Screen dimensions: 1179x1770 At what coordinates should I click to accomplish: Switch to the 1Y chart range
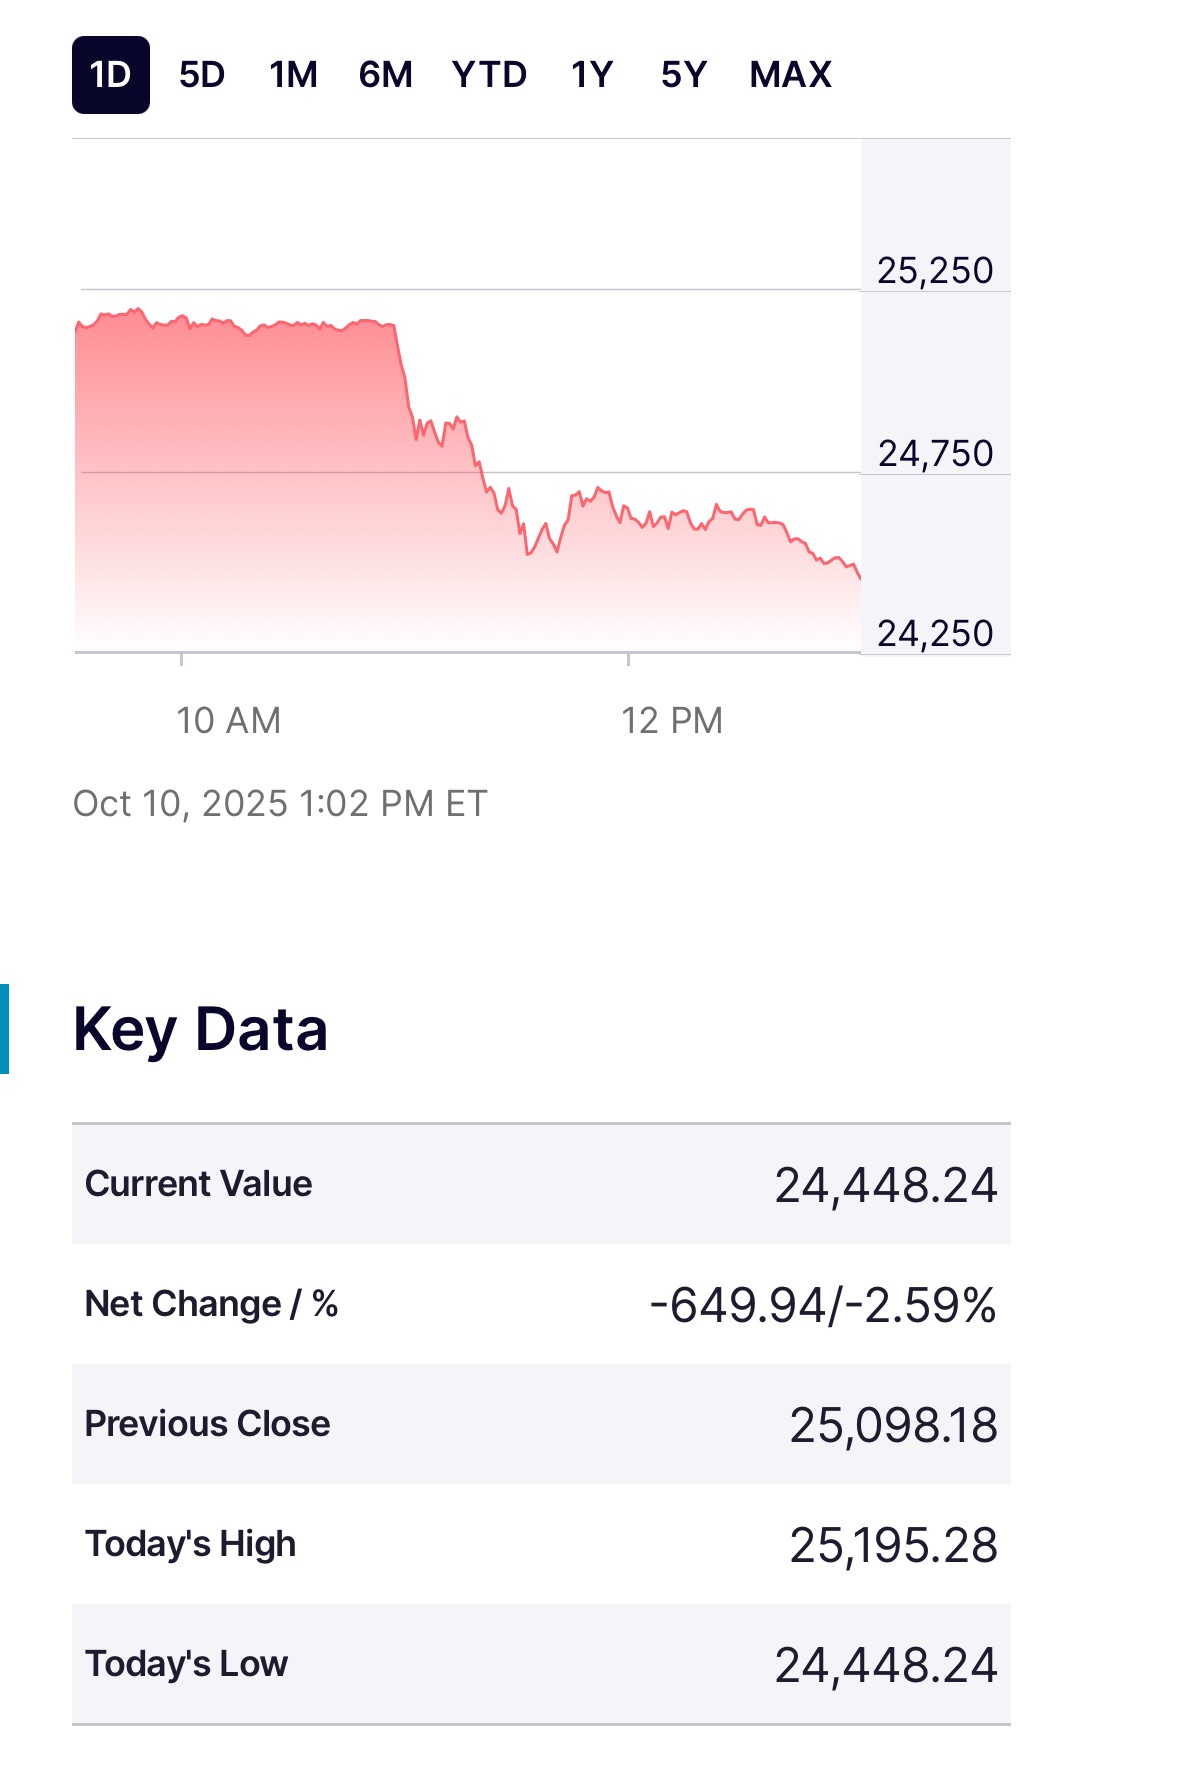pos(591,75)
